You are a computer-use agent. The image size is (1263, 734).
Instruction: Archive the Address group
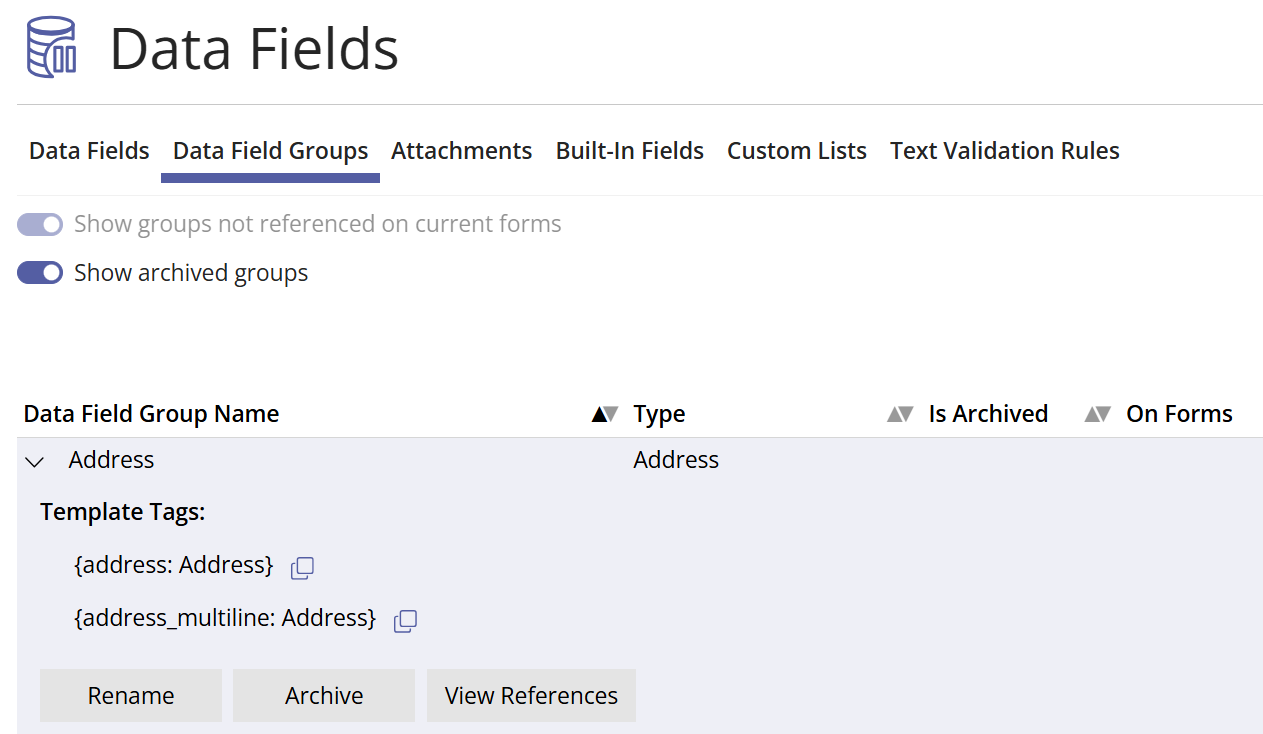pyautogui.click(x=324, y=695)
